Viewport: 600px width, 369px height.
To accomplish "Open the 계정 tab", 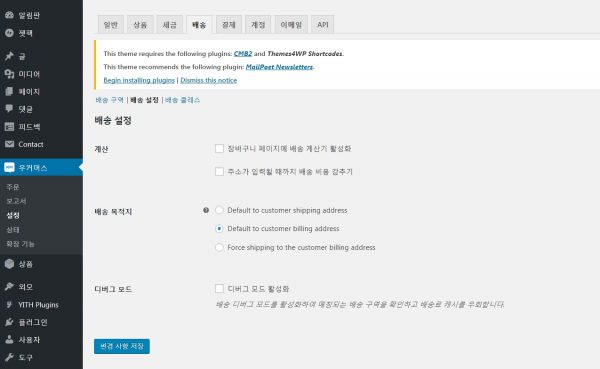I will point(258,24).
